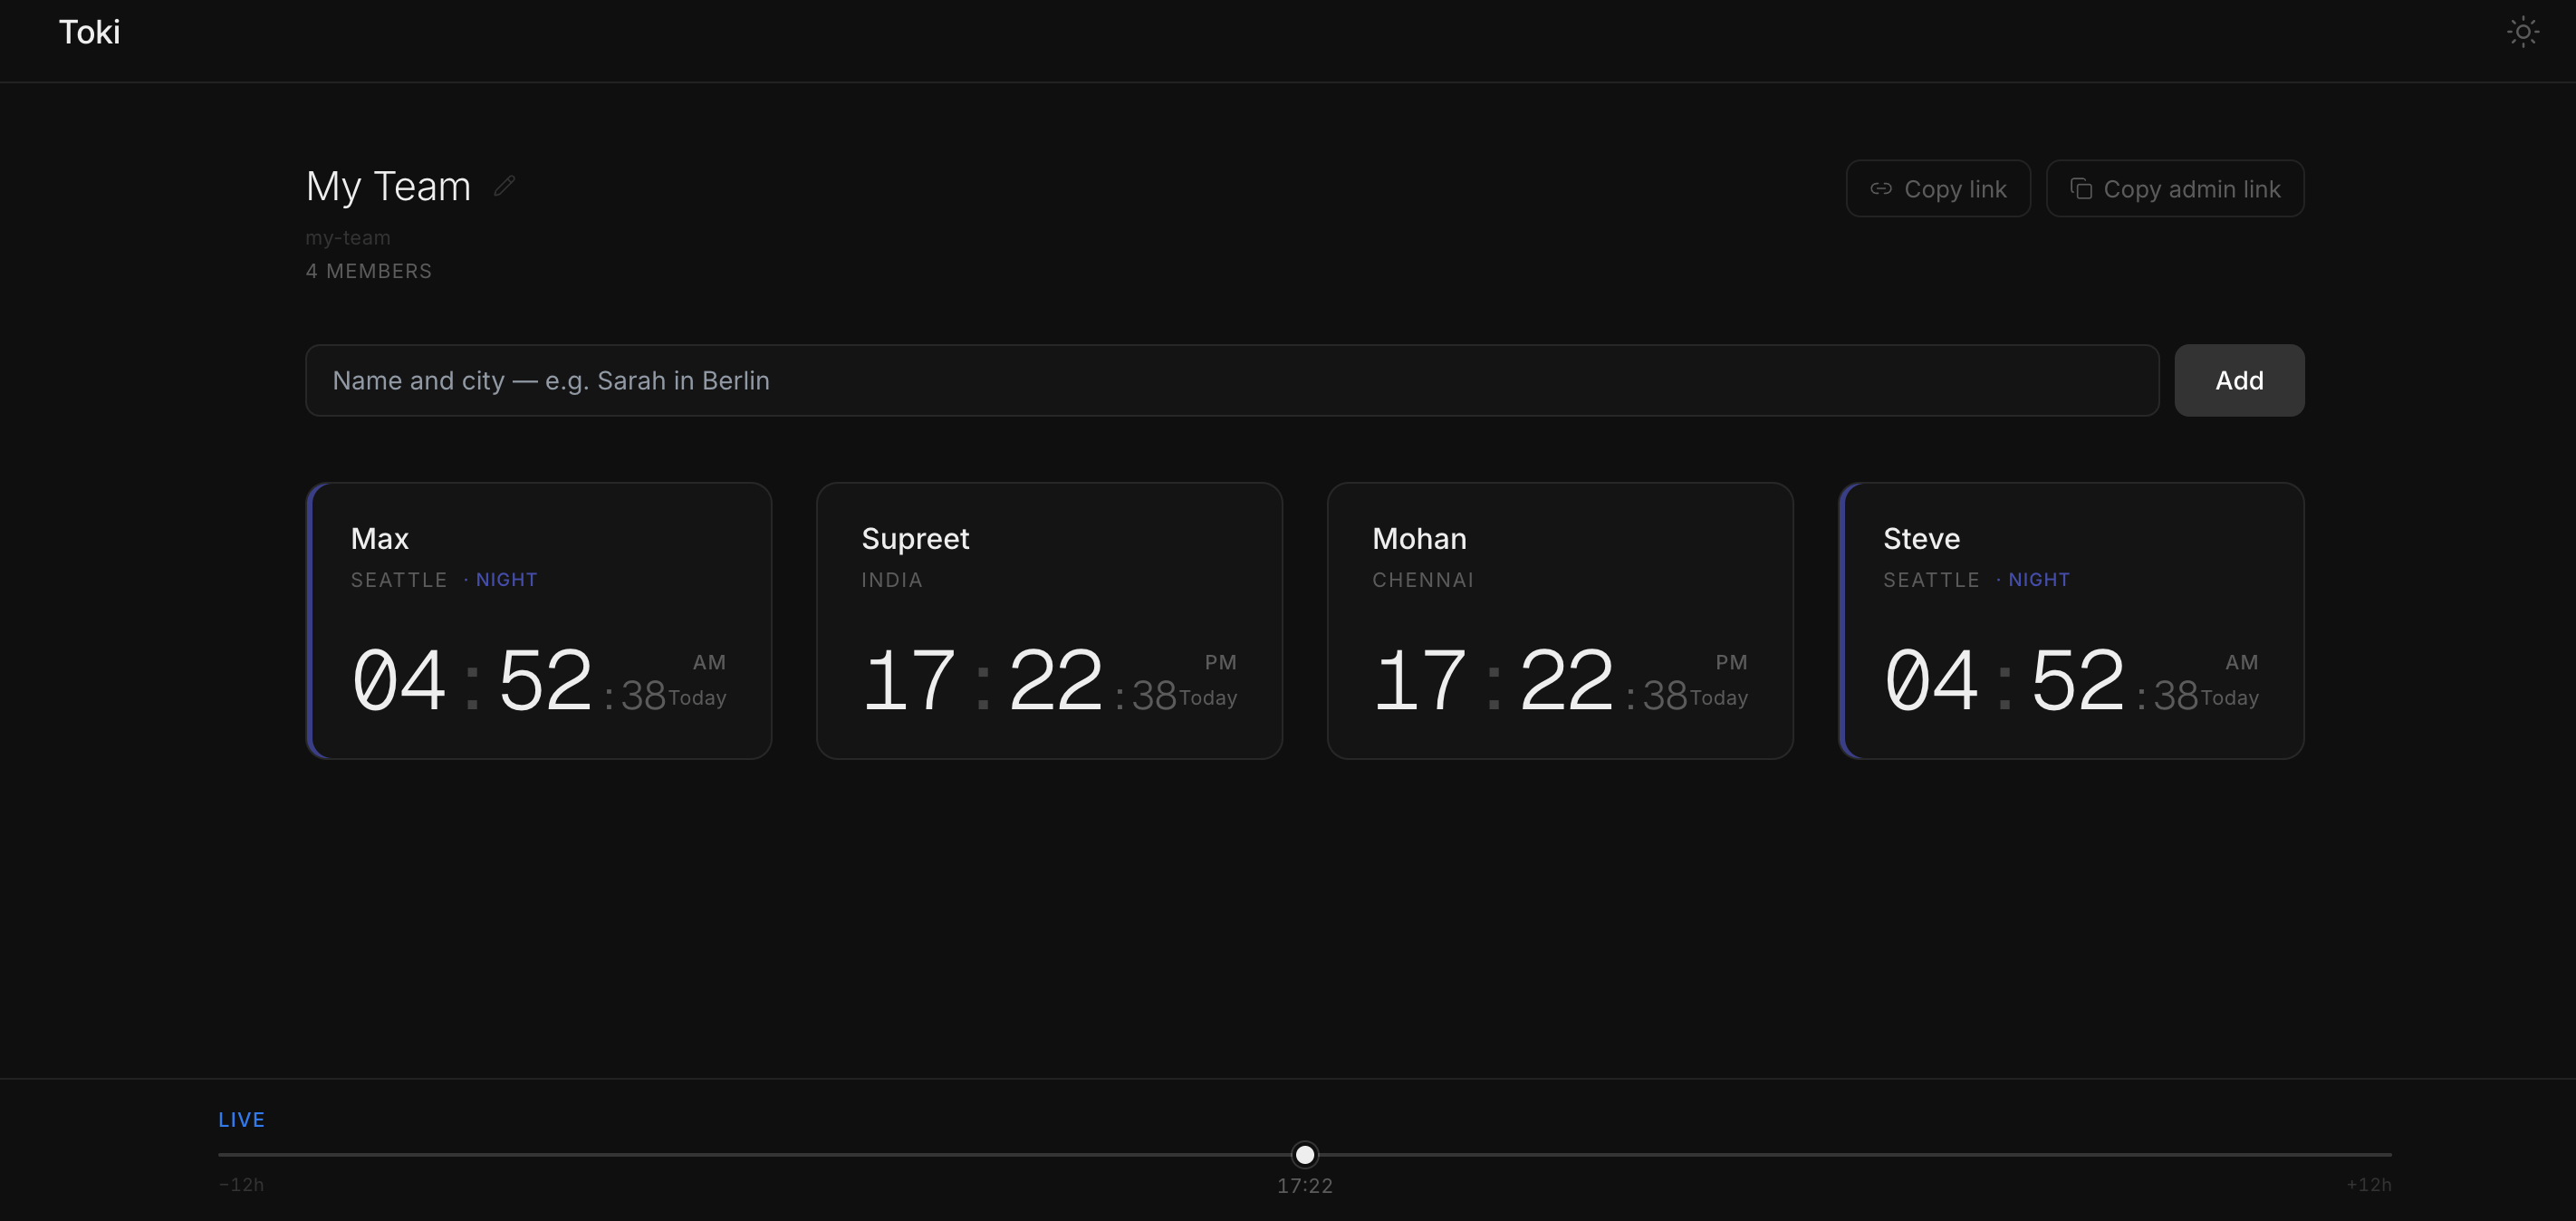Select Supreet's India time card
Viewport: 2576px width, 1221px height.
(1049, 620)
